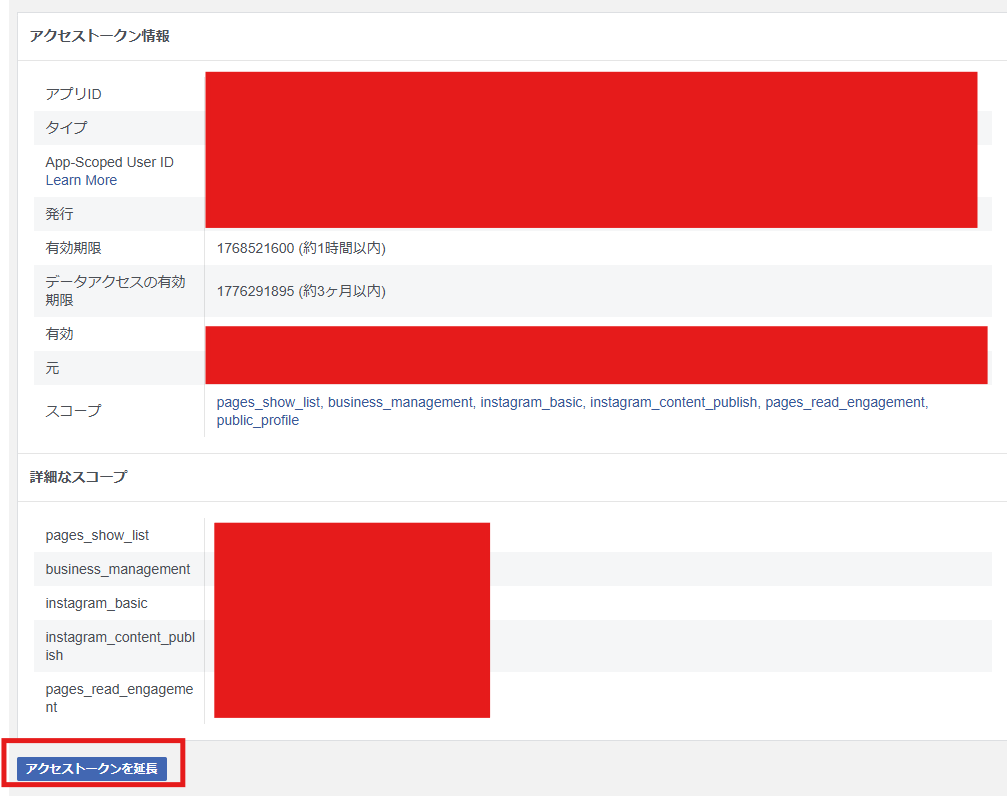Image resolution: width=1007 pixels, height=796 pixels.
Task: Open the pages_show_list scope link
Action: [268, 402]
